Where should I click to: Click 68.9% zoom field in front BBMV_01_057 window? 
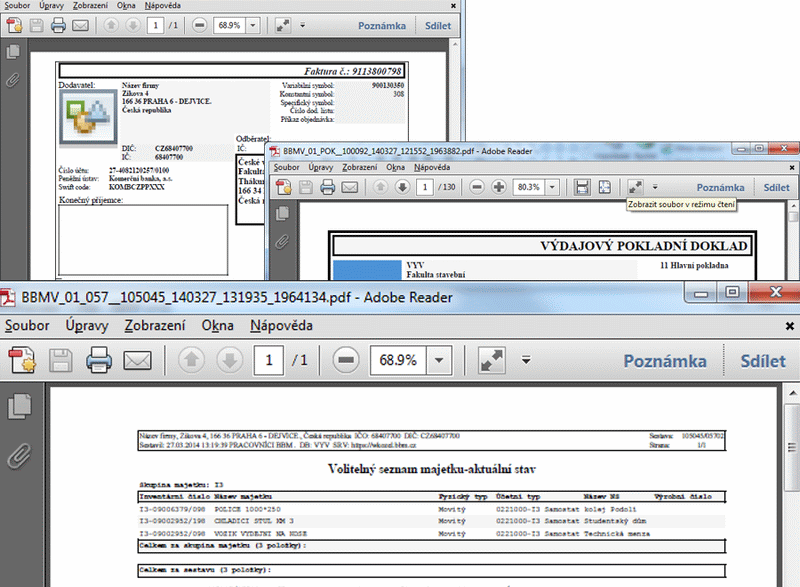pyautogui.click(x=398, y=361)
